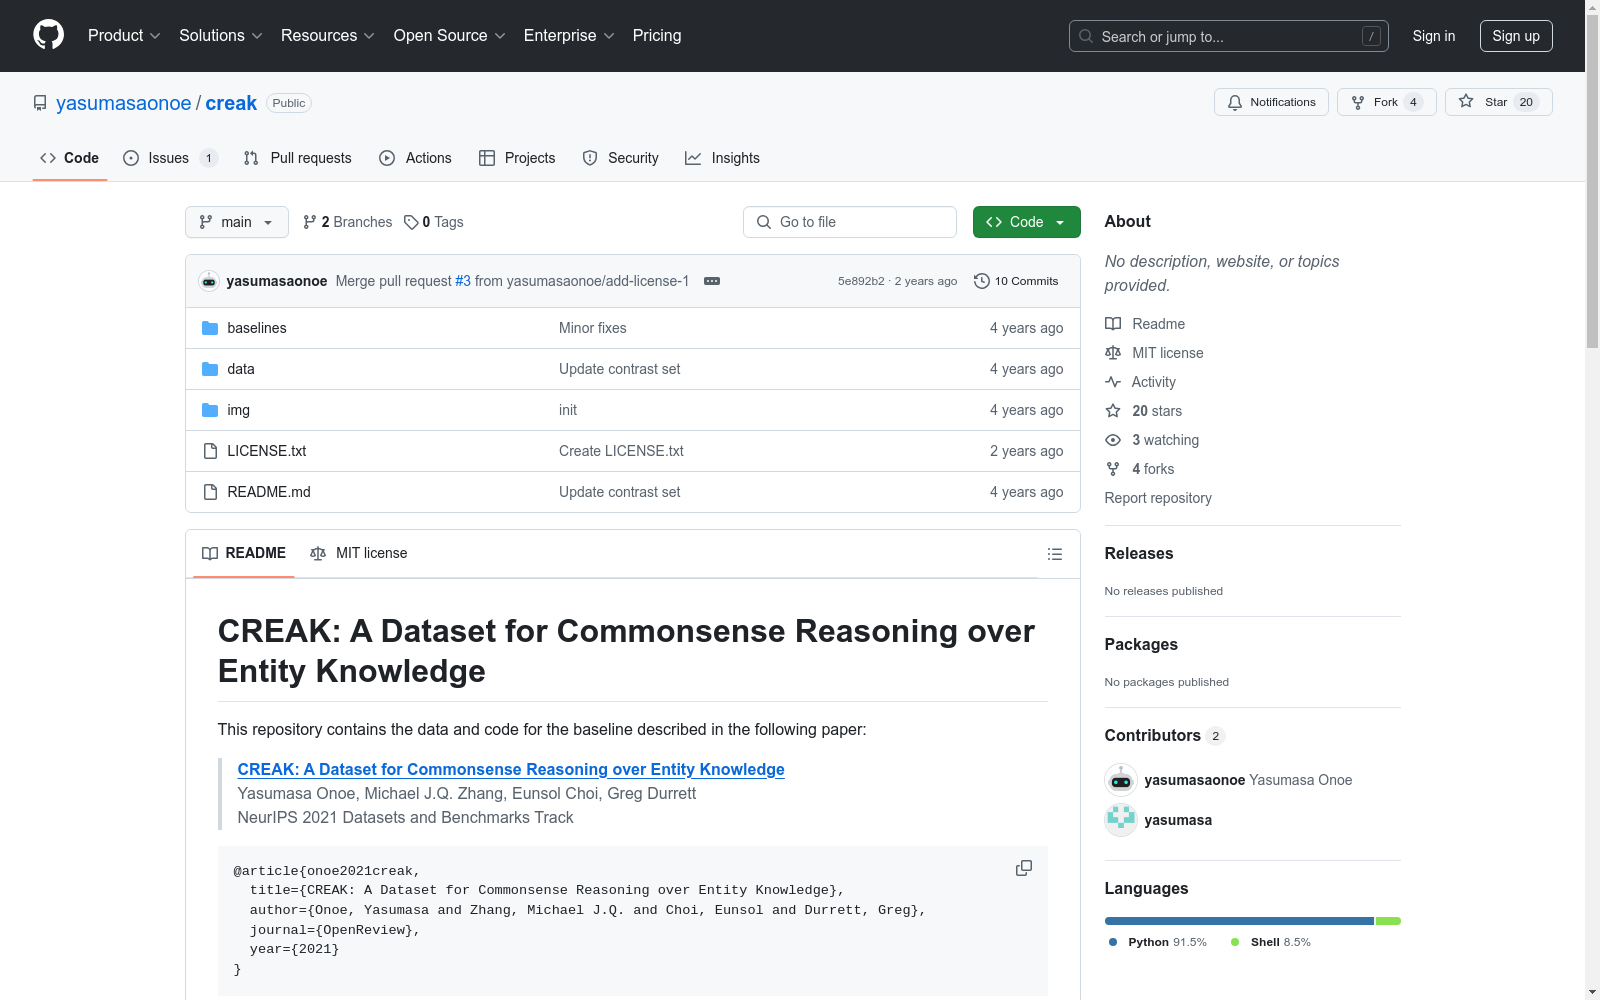Click the Sign in link
This screenshot has width=1600, height=1000.
(x=1433, y=36)
